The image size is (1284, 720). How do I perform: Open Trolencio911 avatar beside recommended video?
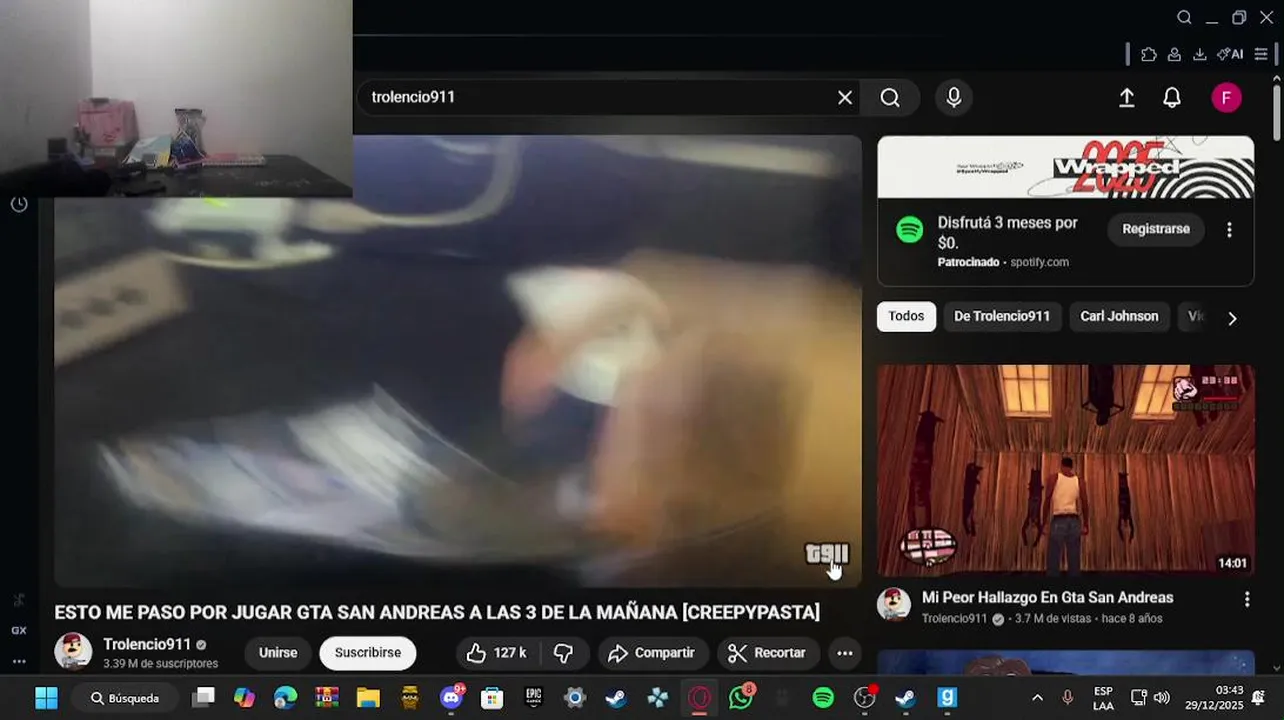coord(894,604)
